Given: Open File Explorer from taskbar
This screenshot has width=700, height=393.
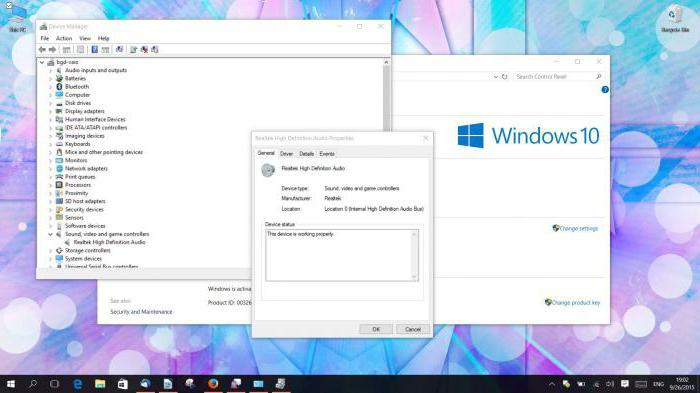Looking at the screenshot, I should (100, 384).
